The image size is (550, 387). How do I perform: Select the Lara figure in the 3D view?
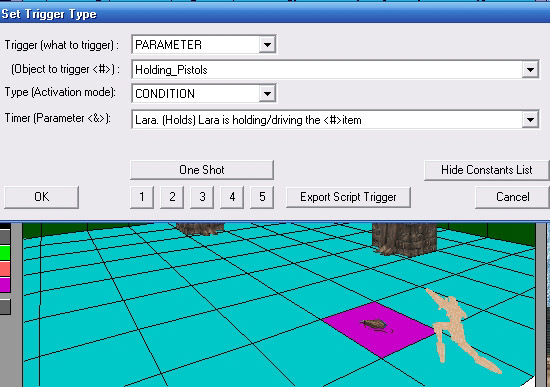click(x=460, y=330)
